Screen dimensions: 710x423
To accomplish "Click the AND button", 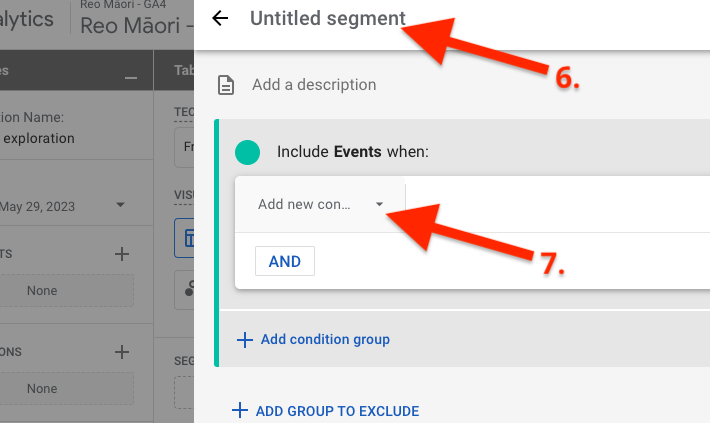I will (x=285, y=261).
